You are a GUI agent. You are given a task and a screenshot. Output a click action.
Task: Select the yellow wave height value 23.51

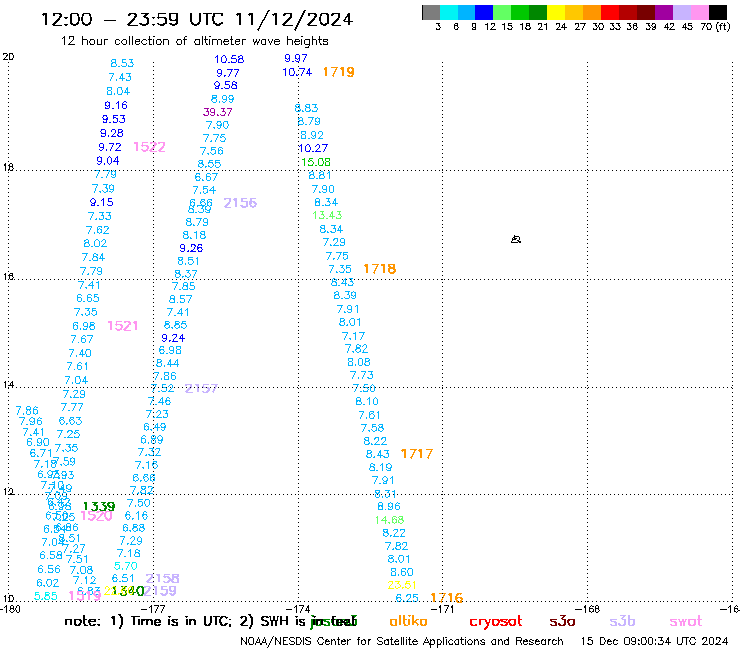[x=402, y=585]
